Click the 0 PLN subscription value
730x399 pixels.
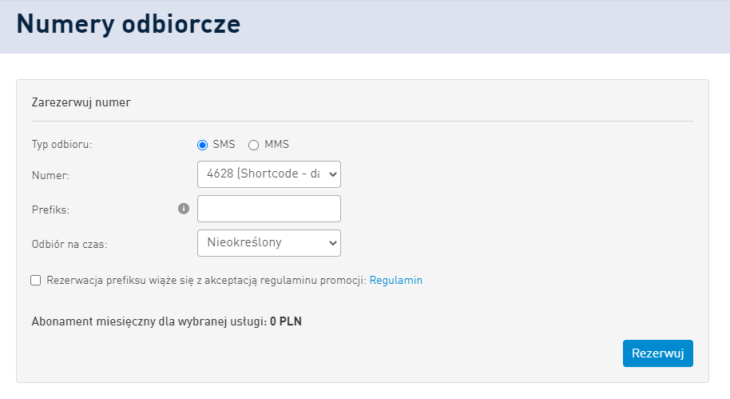point(286,322)
